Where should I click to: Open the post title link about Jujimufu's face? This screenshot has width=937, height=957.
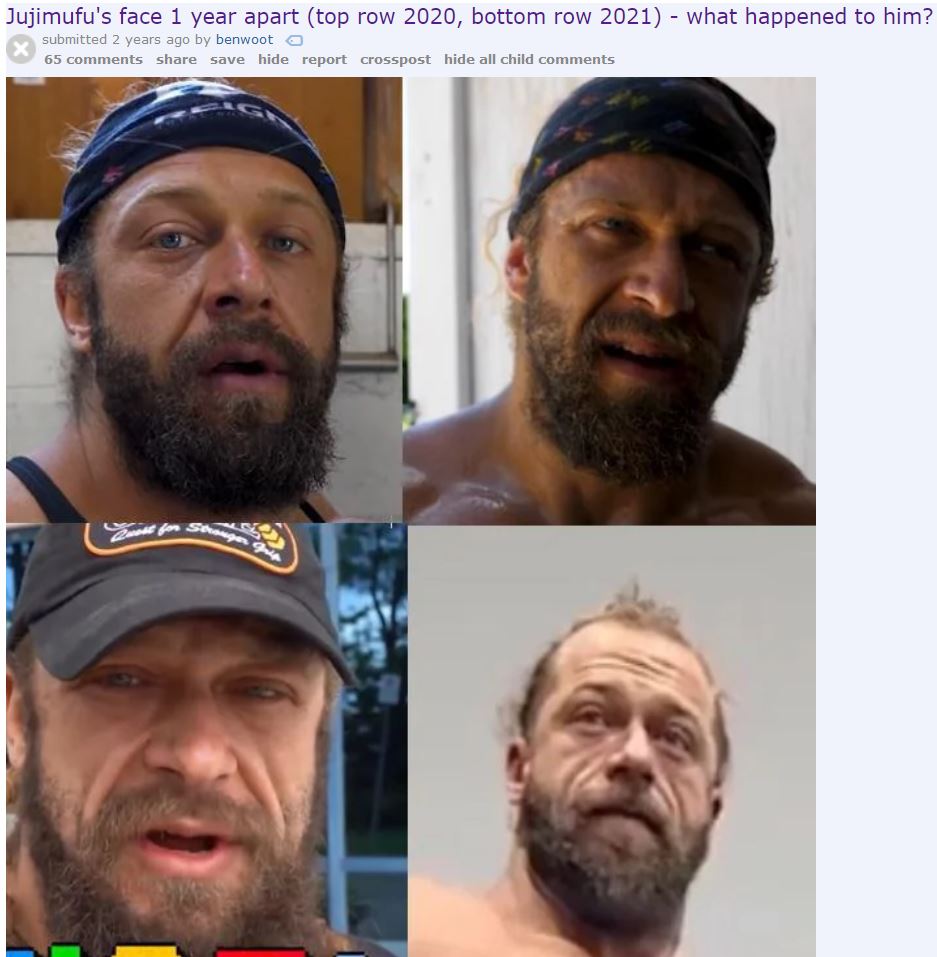(469, 16)
